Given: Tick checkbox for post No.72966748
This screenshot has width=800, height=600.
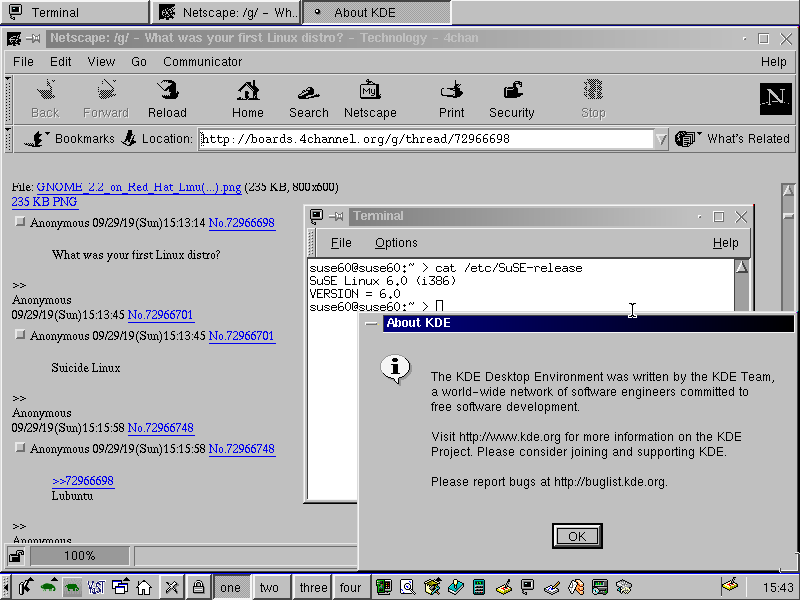Looking at the screenshot, I should click(x=20, y=447).
